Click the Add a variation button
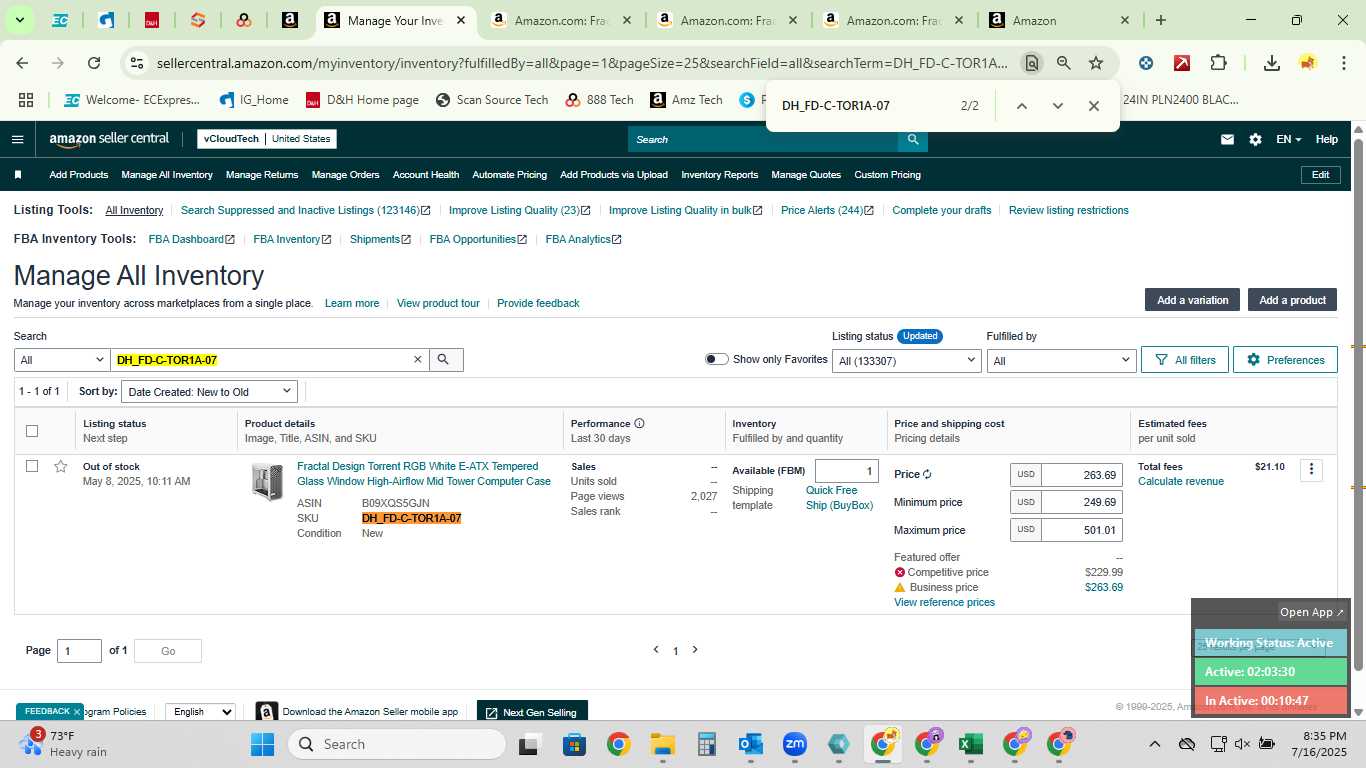The height and width of the screenshot is (768, 1366). pyautogui.click(x=1192, y=300)
